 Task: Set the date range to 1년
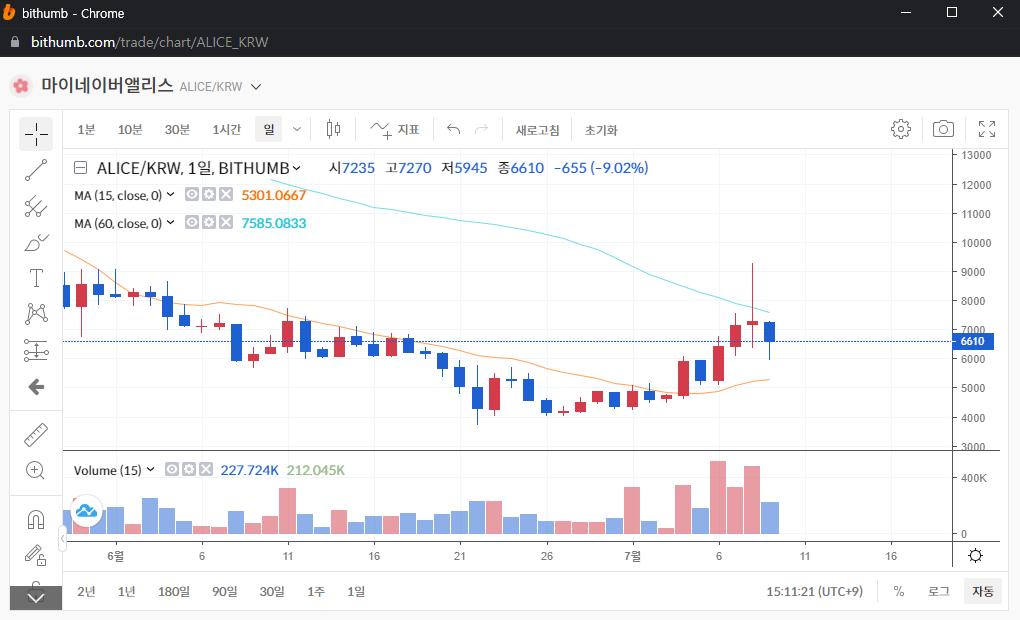[x=127, y=591]
